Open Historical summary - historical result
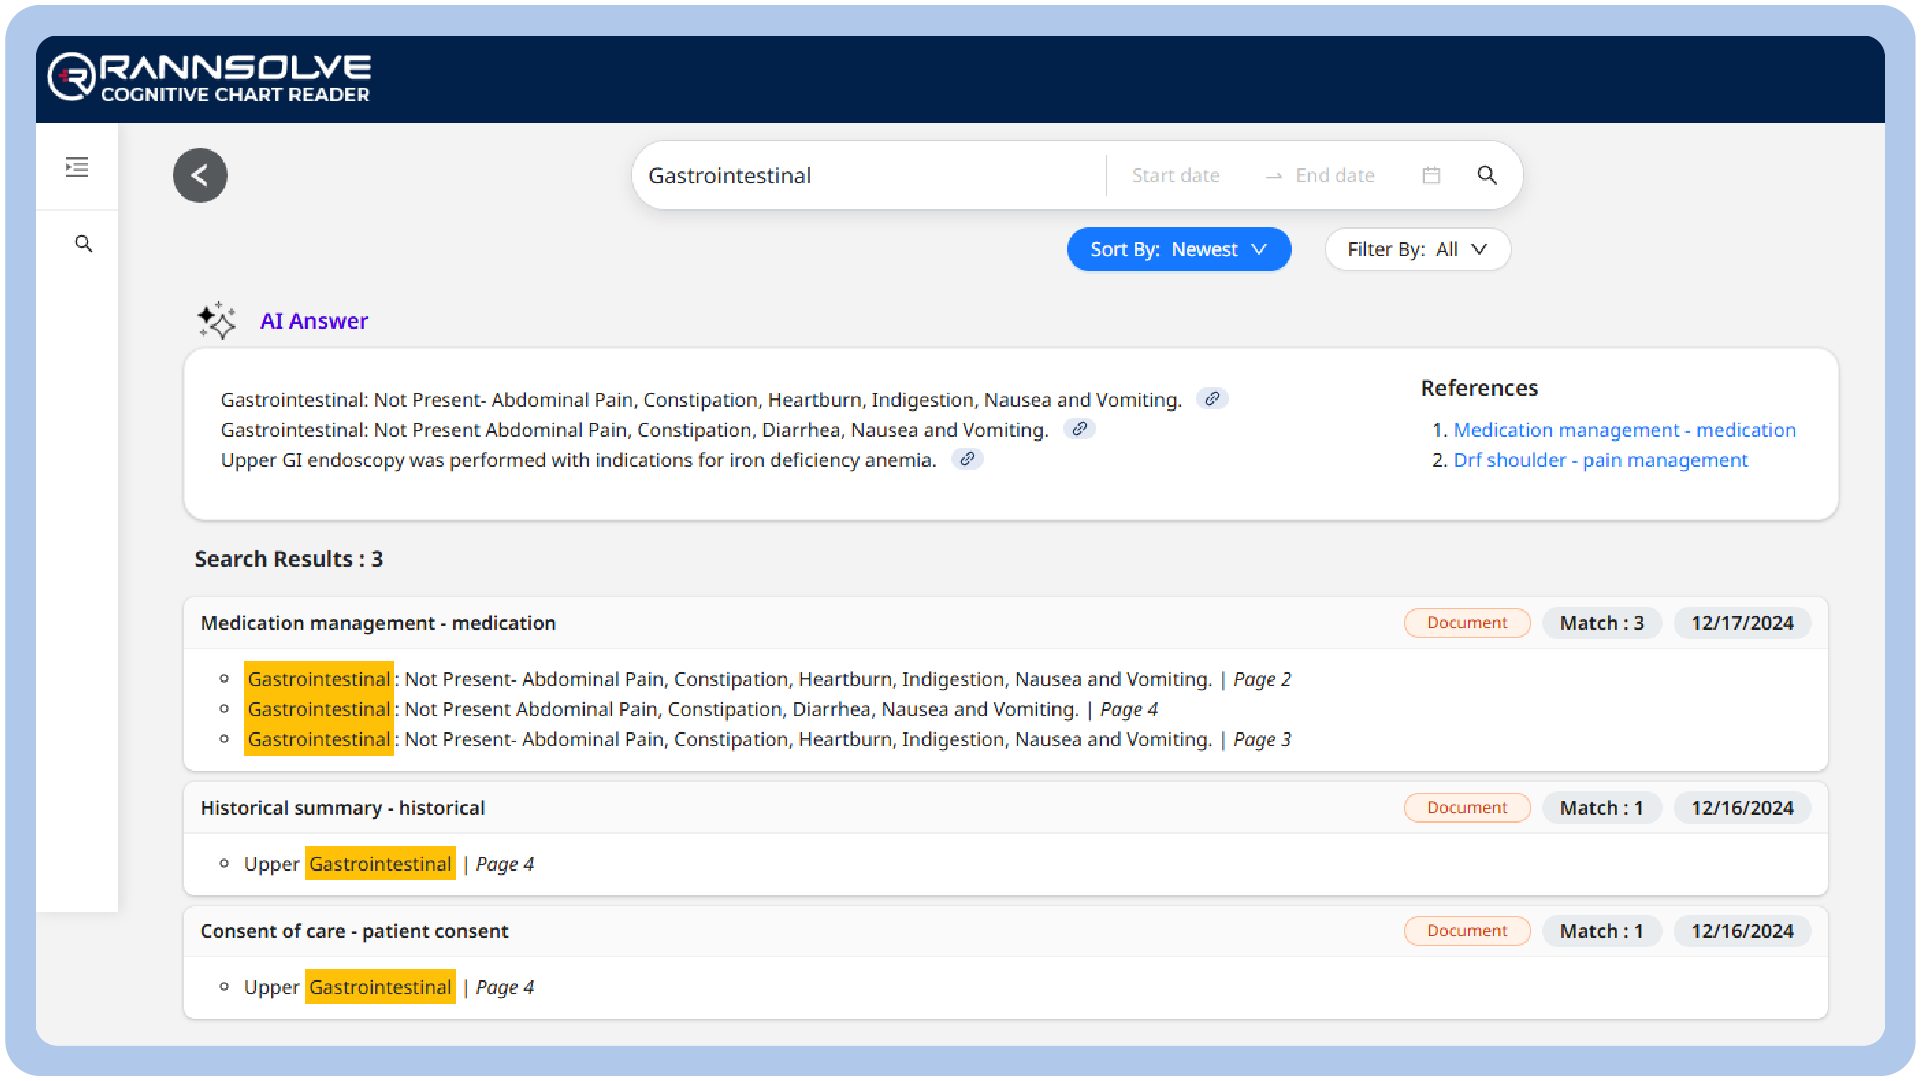Screen dimensions: 1921x1081 (343, 808)
